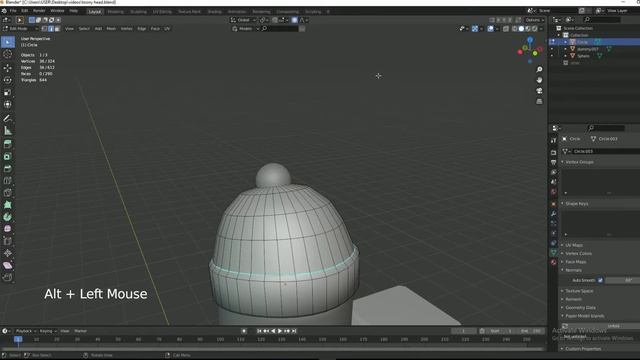Expand the Geometry Data panel
The width and height of the screenshot is (640, 360).
coord(580,308)
